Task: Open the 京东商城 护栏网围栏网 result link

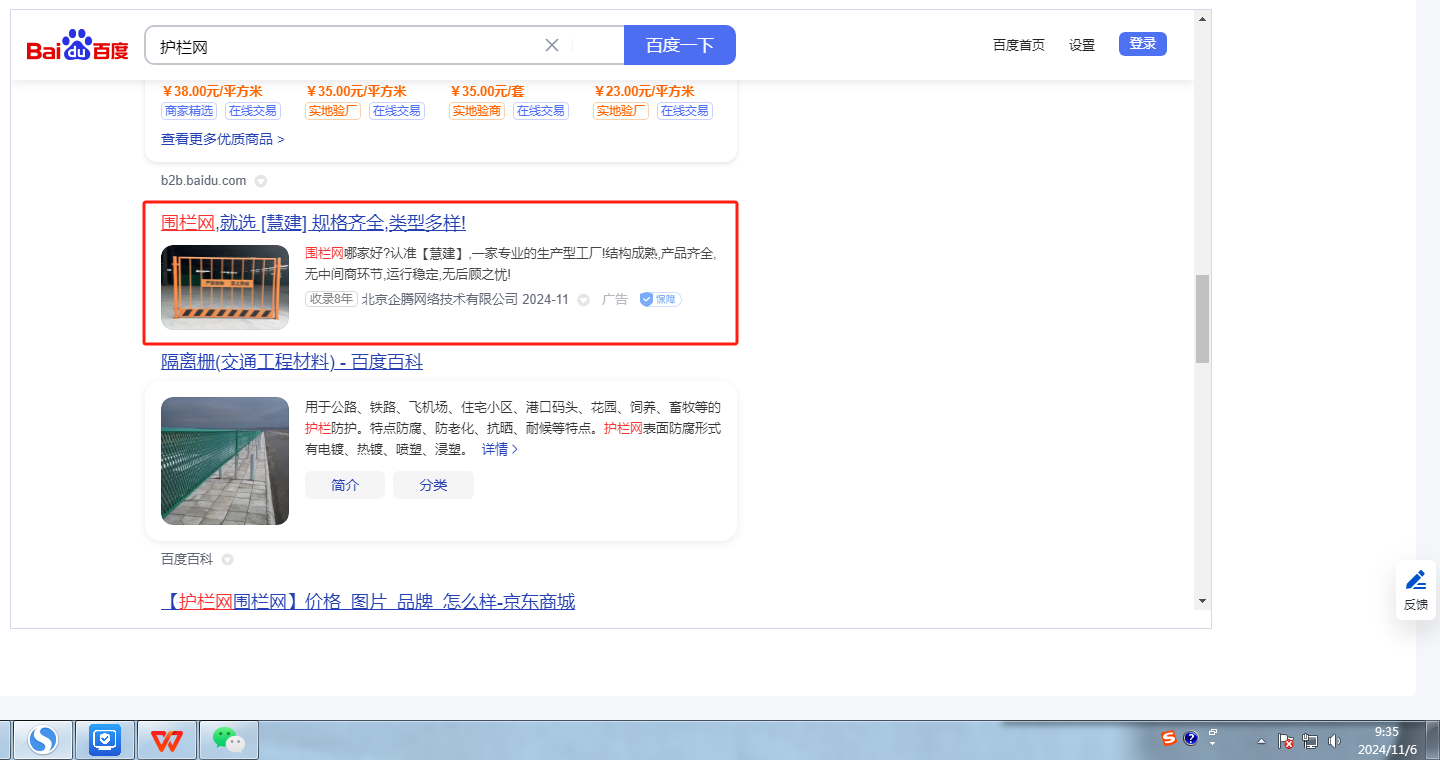Action: (x=368, y=601)
